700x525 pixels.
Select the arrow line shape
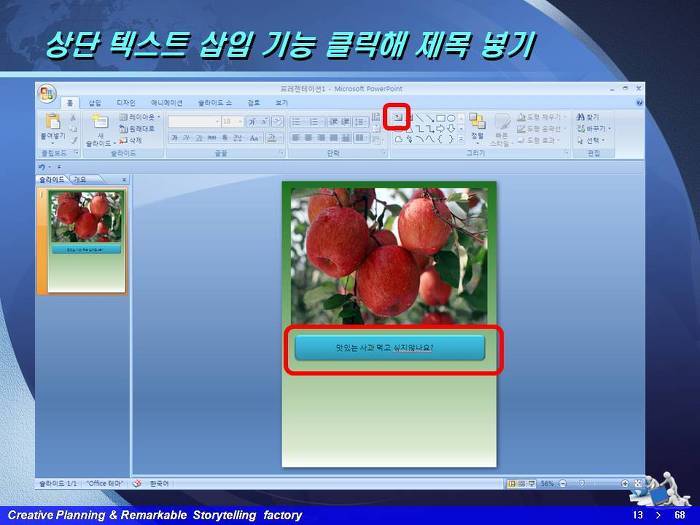[x=430, y=118]
